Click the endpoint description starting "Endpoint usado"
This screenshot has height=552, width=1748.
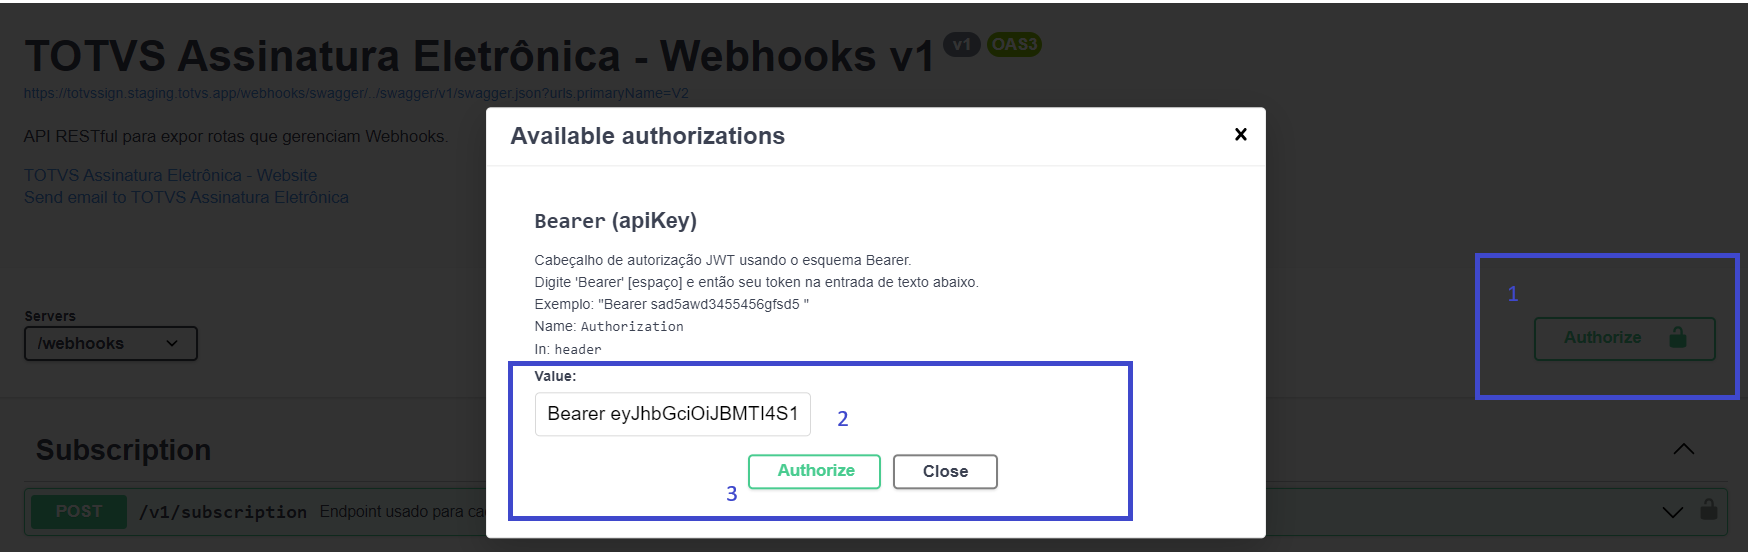tap(402, 512)
